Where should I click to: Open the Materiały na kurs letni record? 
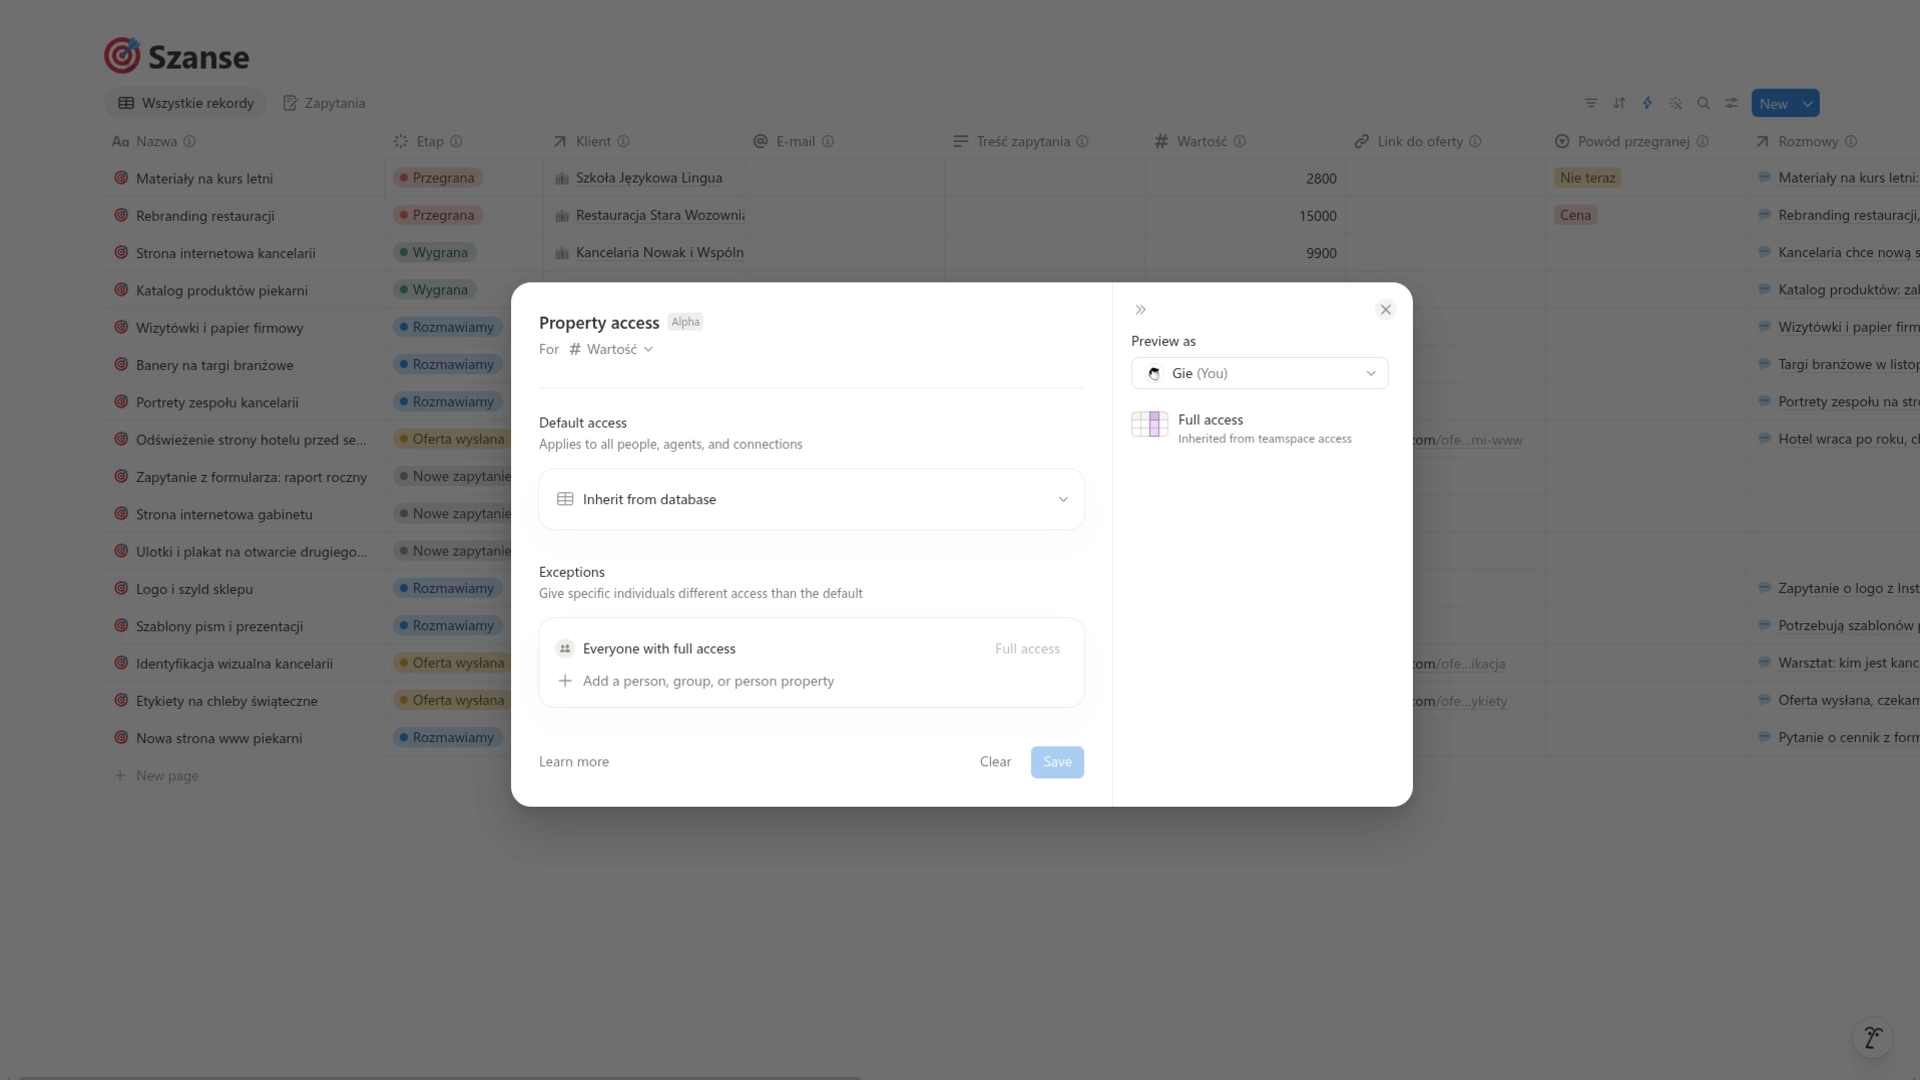pos(204,179)
